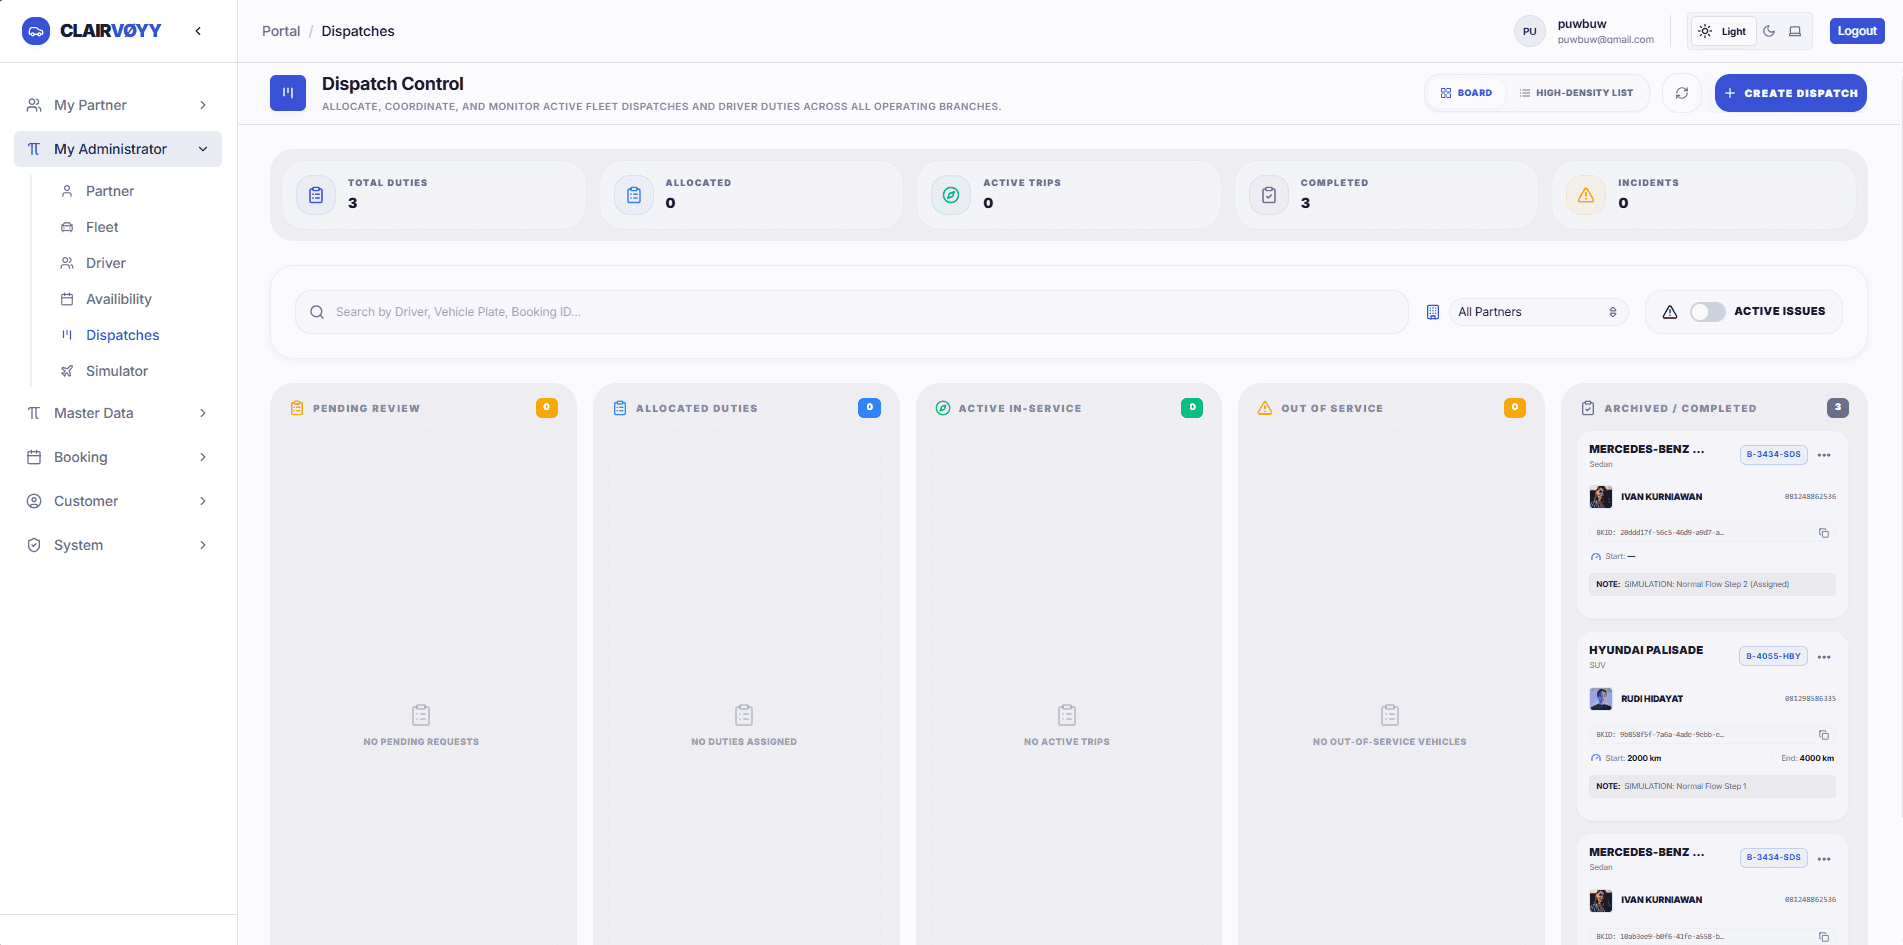This screenshot has height=945, width=1903.
Task: Click the Portal breadcrumb link
Action: click(281, 31)
